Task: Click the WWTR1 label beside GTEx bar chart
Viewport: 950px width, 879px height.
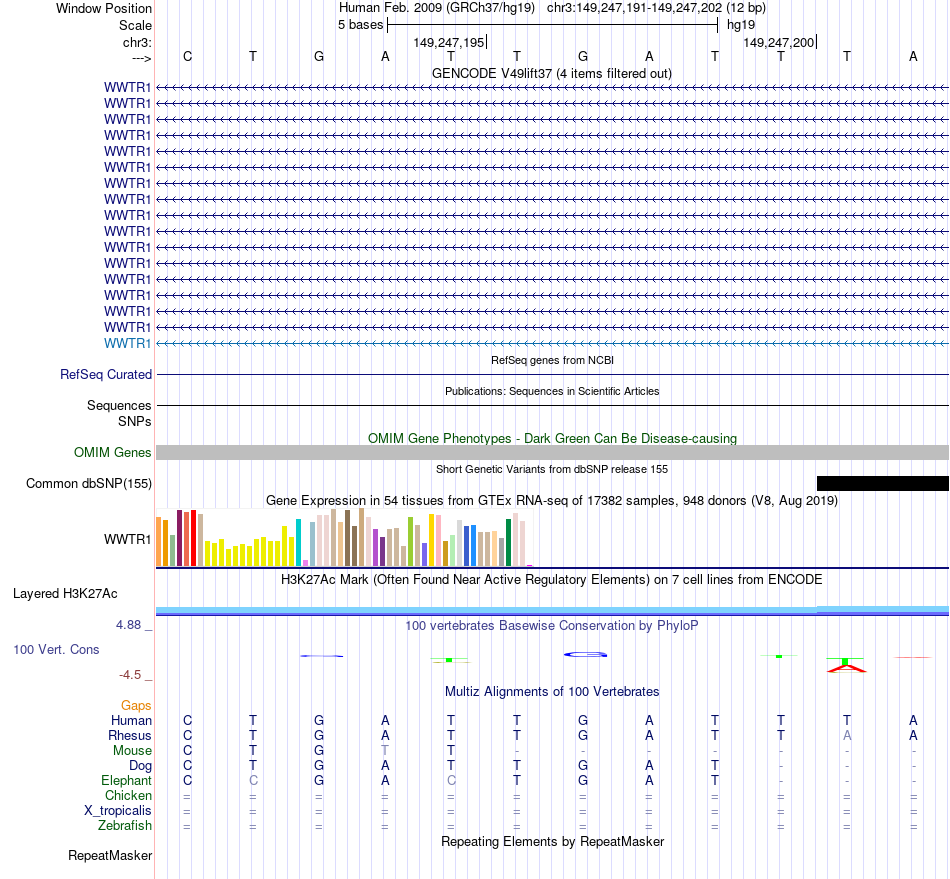Action: tap(127, 539)
